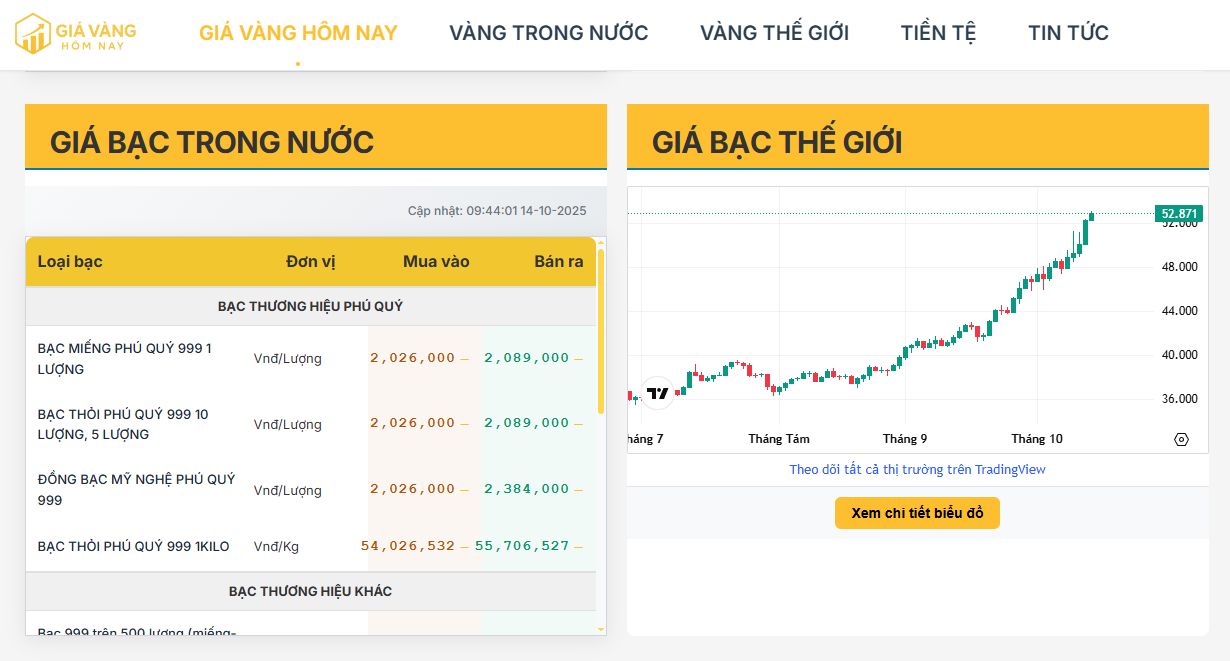
Task: Open chart settings hexagon icon
Action: (x=1181, y=439)
